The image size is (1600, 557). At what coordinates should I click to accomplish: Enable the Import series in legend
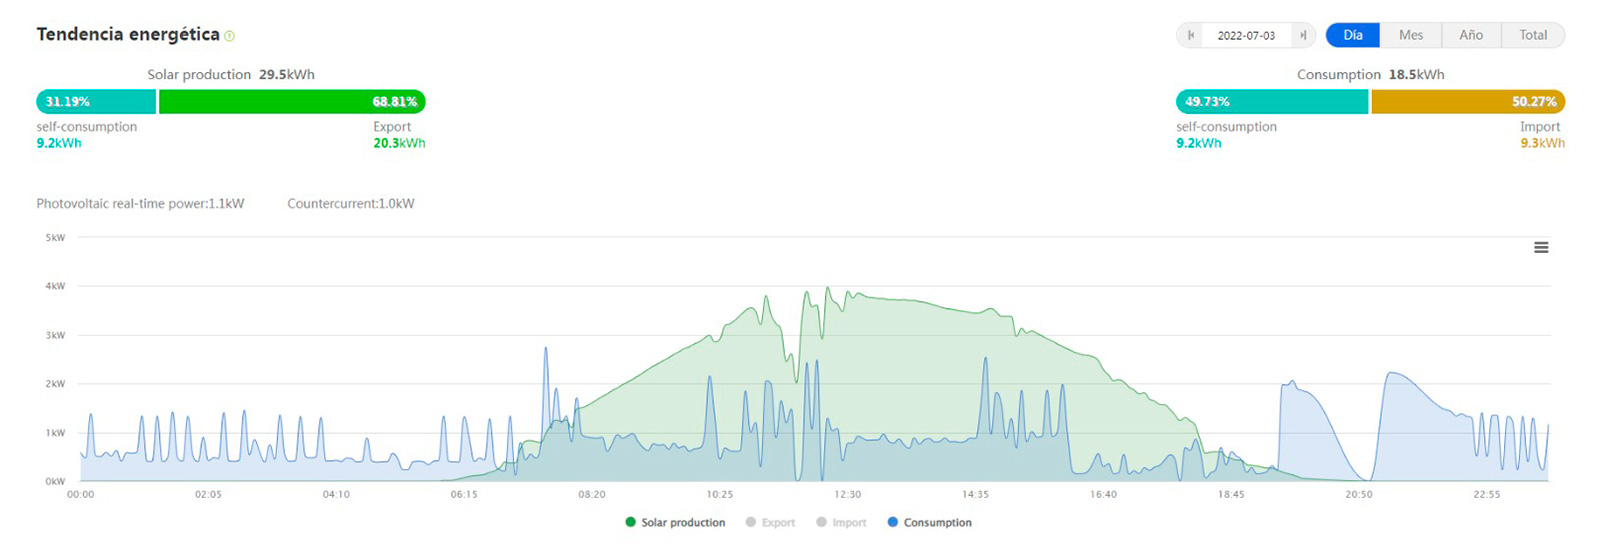click(x=841, y=522)
